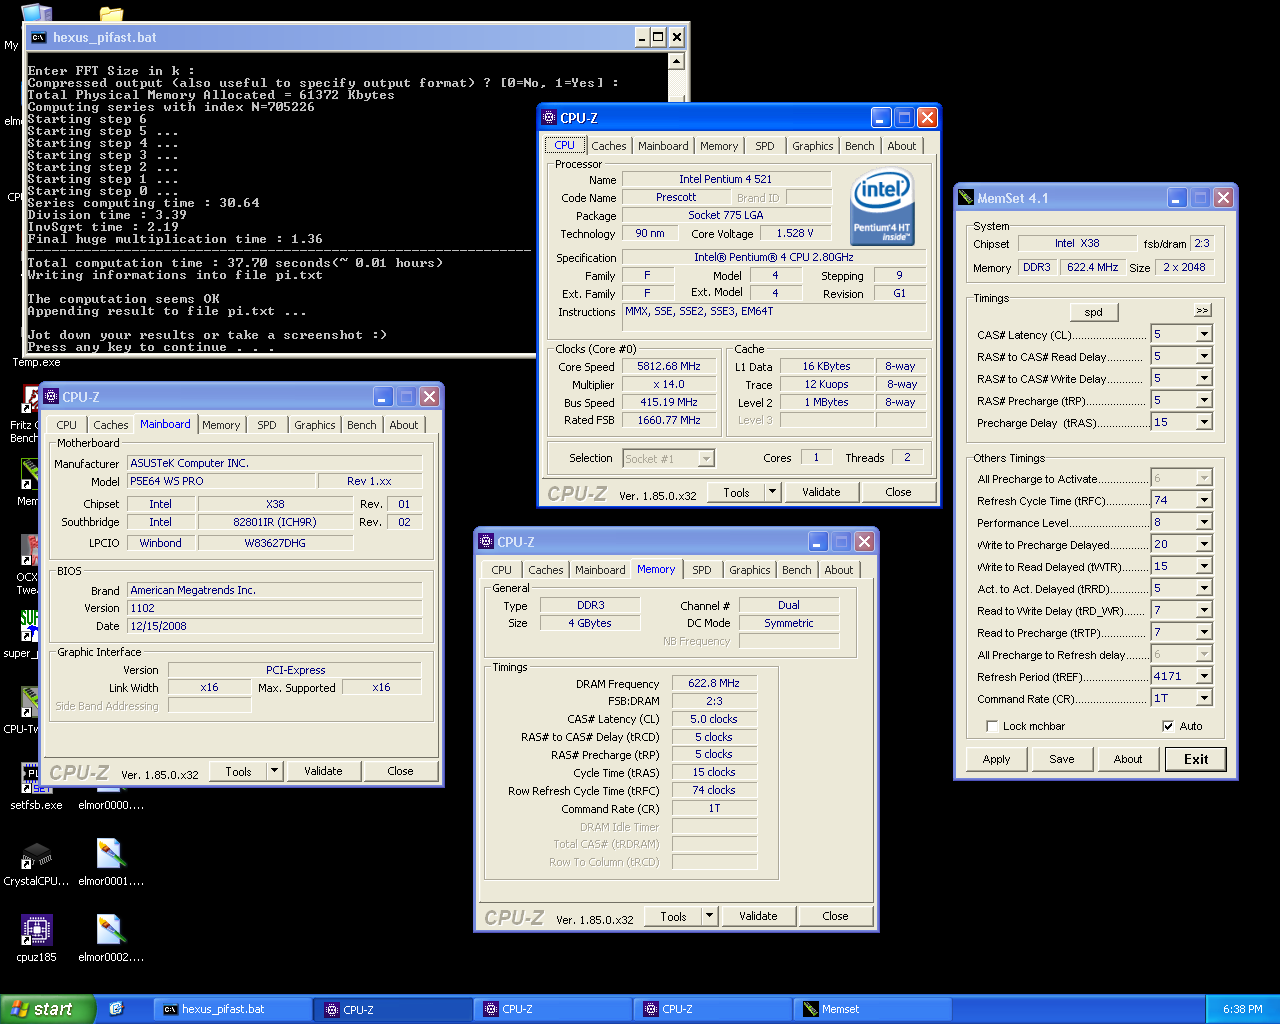Open the Refresh Period (tREF) dropdown
Image resolution: width=1280 pixels, height=1024 pixels.
pos(1204,676)
